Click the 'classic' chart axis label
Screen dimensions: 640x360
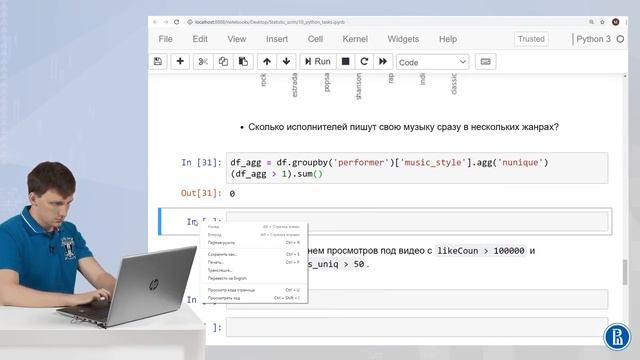tap(454, 84)
